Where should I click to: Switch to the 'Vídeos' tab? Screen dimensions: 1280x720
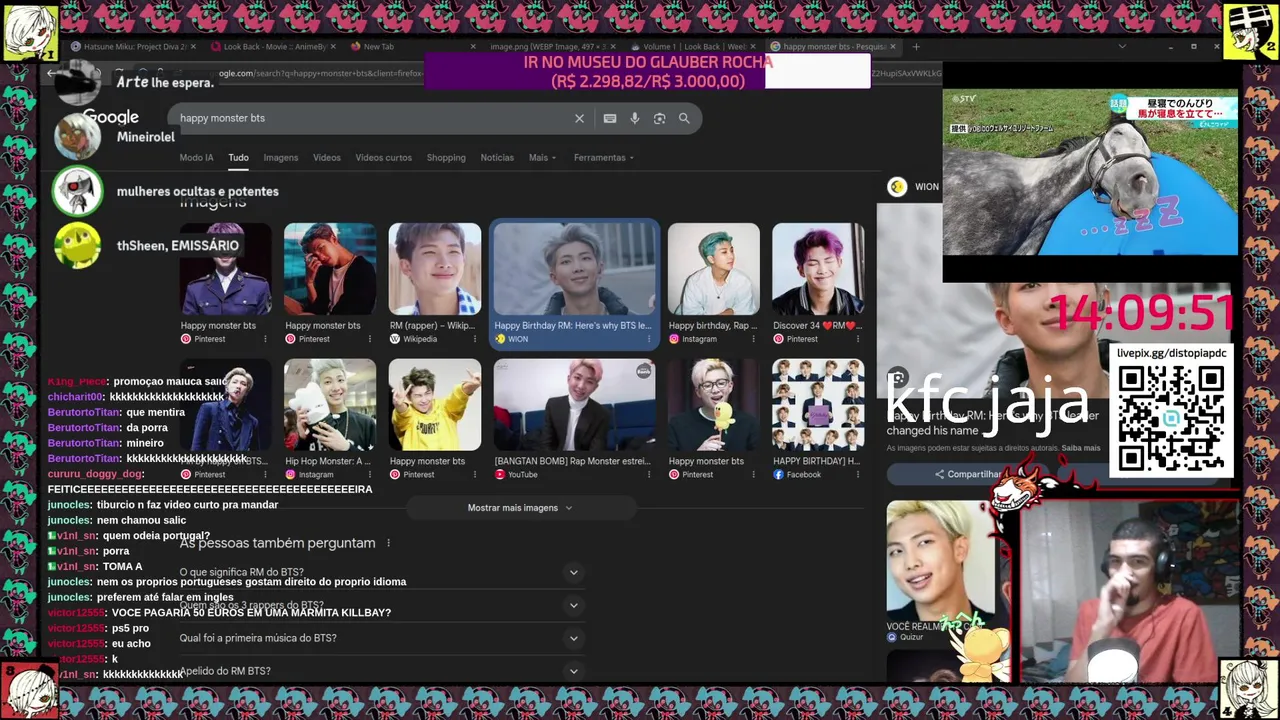327,157
